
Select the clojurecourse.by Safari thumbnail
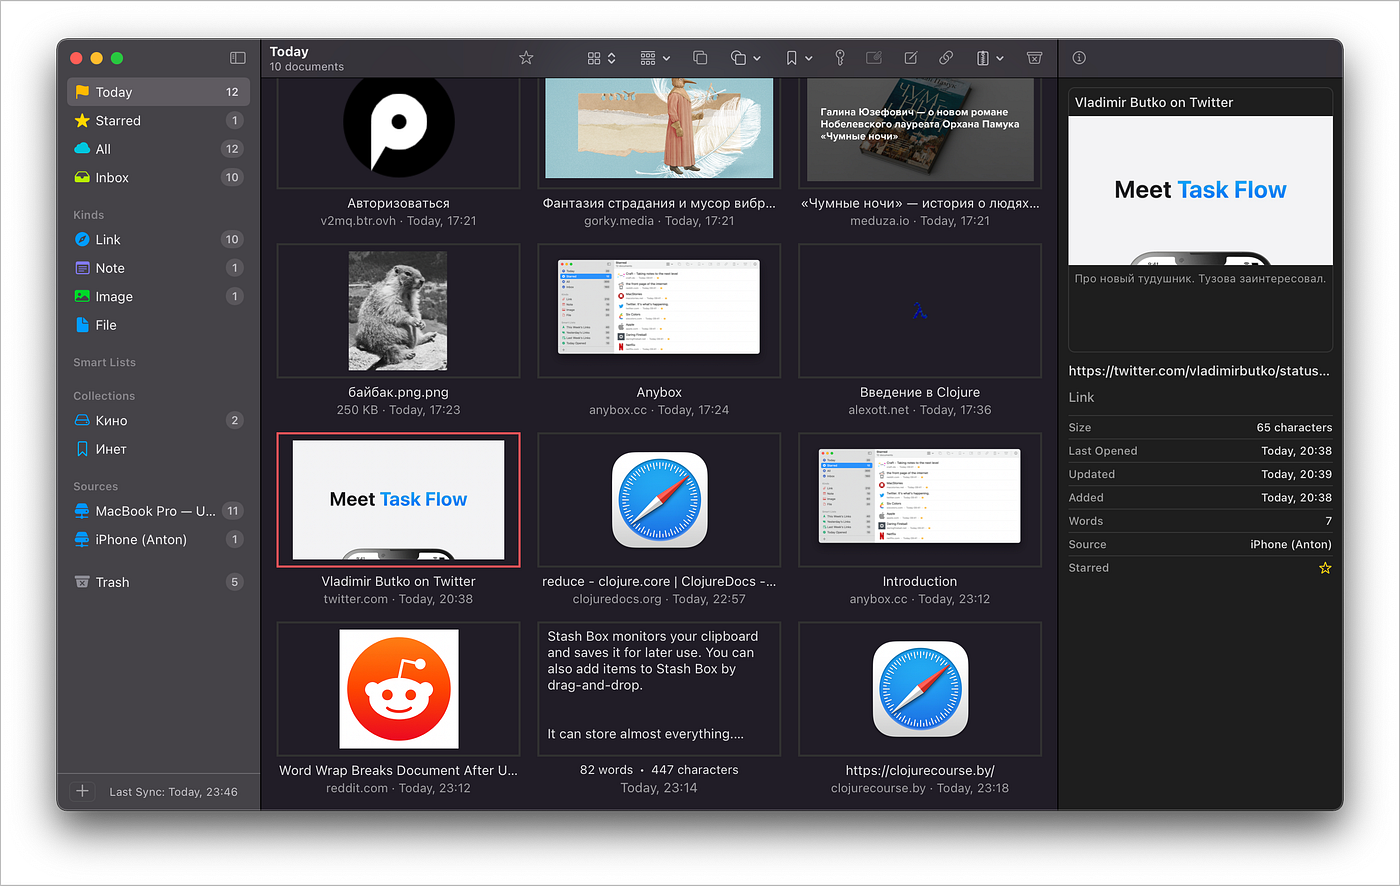click(x=920, y=689)
